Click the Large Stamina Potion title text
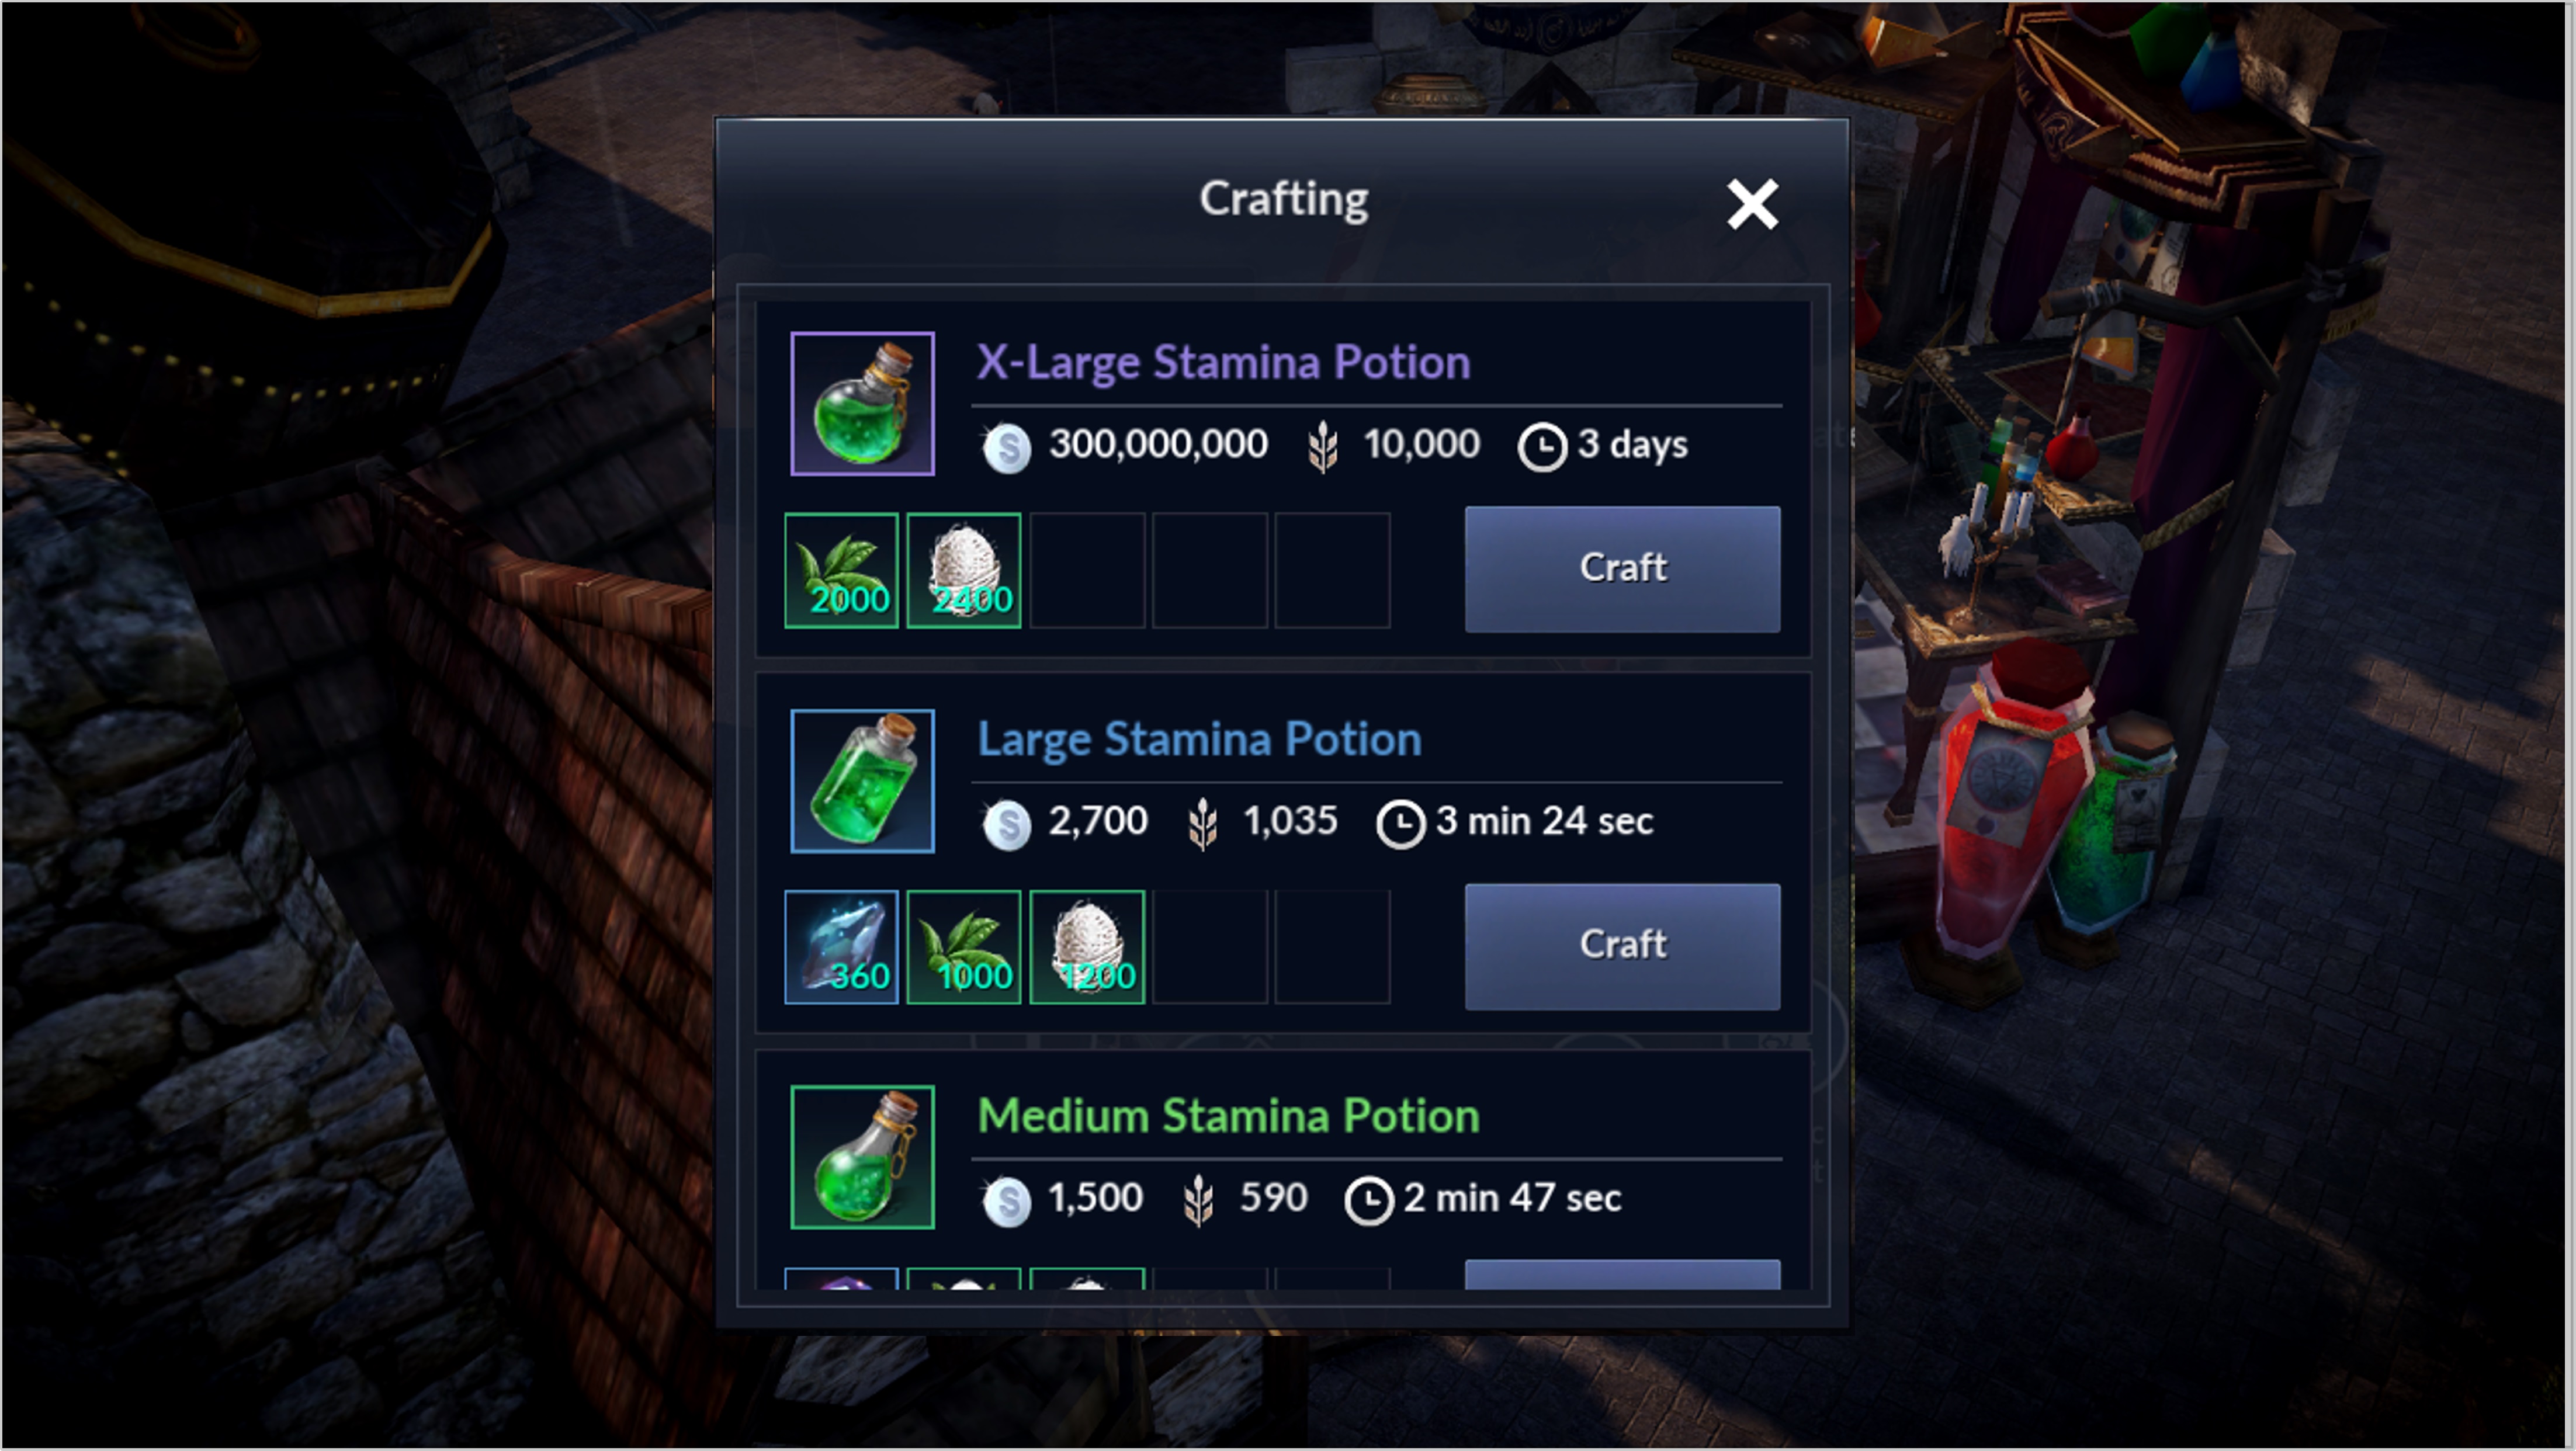This screenshot has width=2576, height=1451. pos(1199,740)
